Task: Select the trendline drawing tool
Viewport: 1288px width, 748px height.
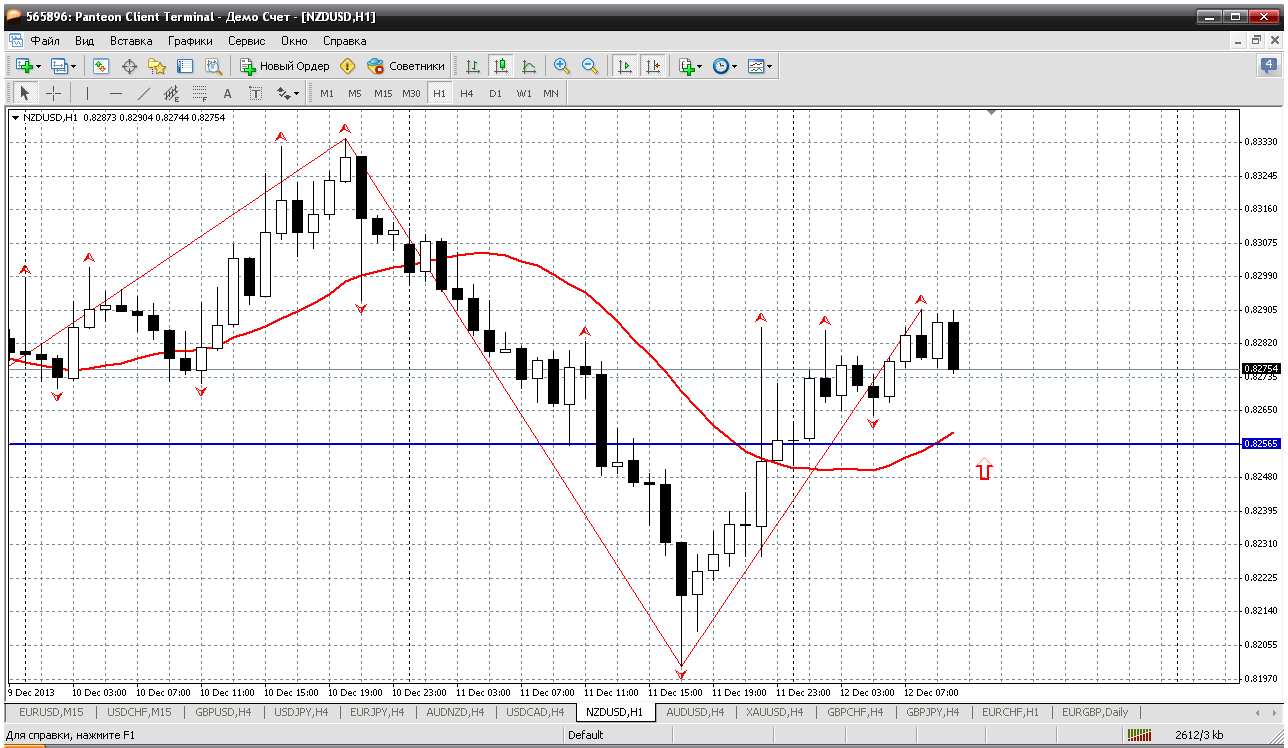Action: click(x=143, y=93)
